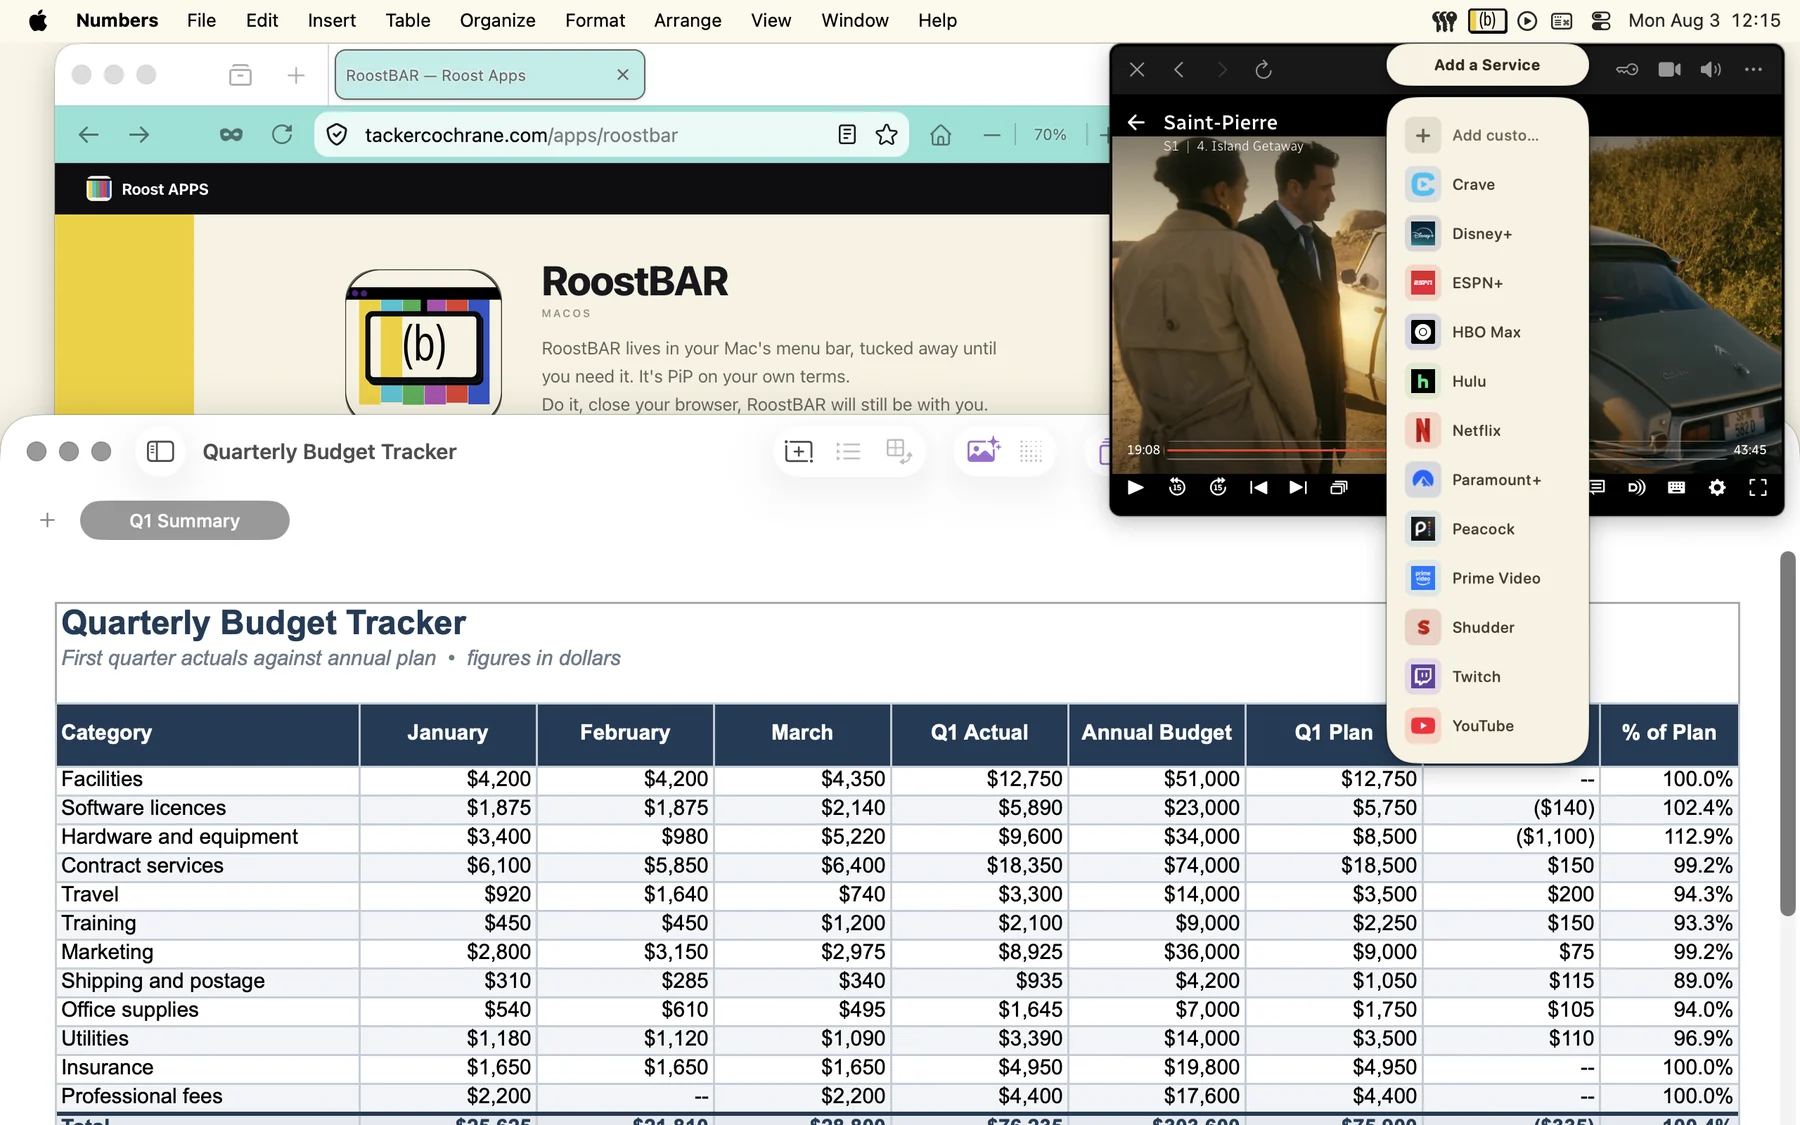Reload the RoostBAR player page

pyautogui.click(x=1263, y=69)
